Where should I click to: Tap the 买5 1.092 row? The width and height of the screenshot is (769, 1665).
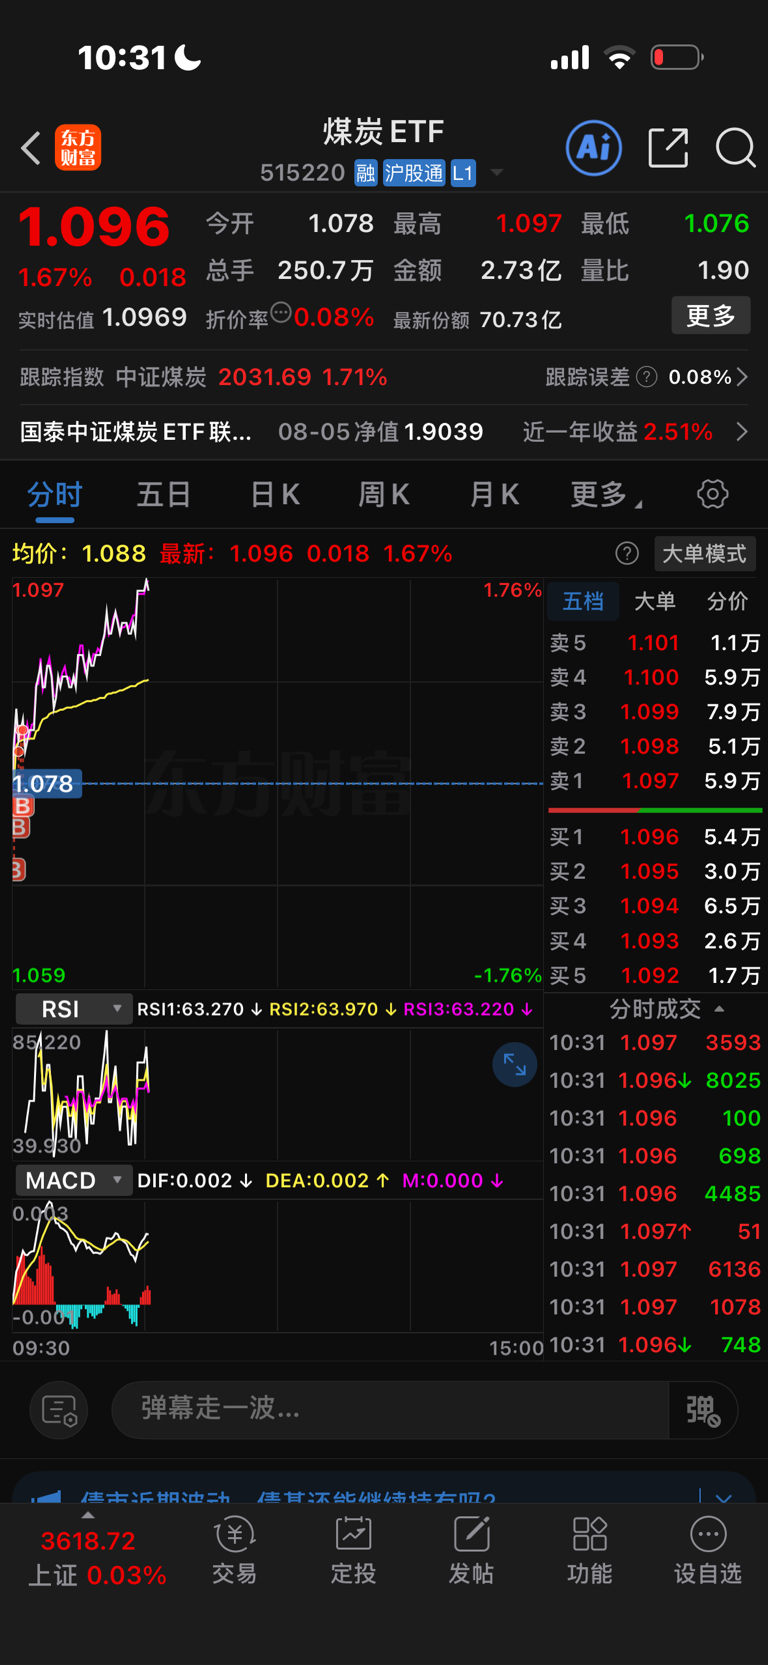655,975
